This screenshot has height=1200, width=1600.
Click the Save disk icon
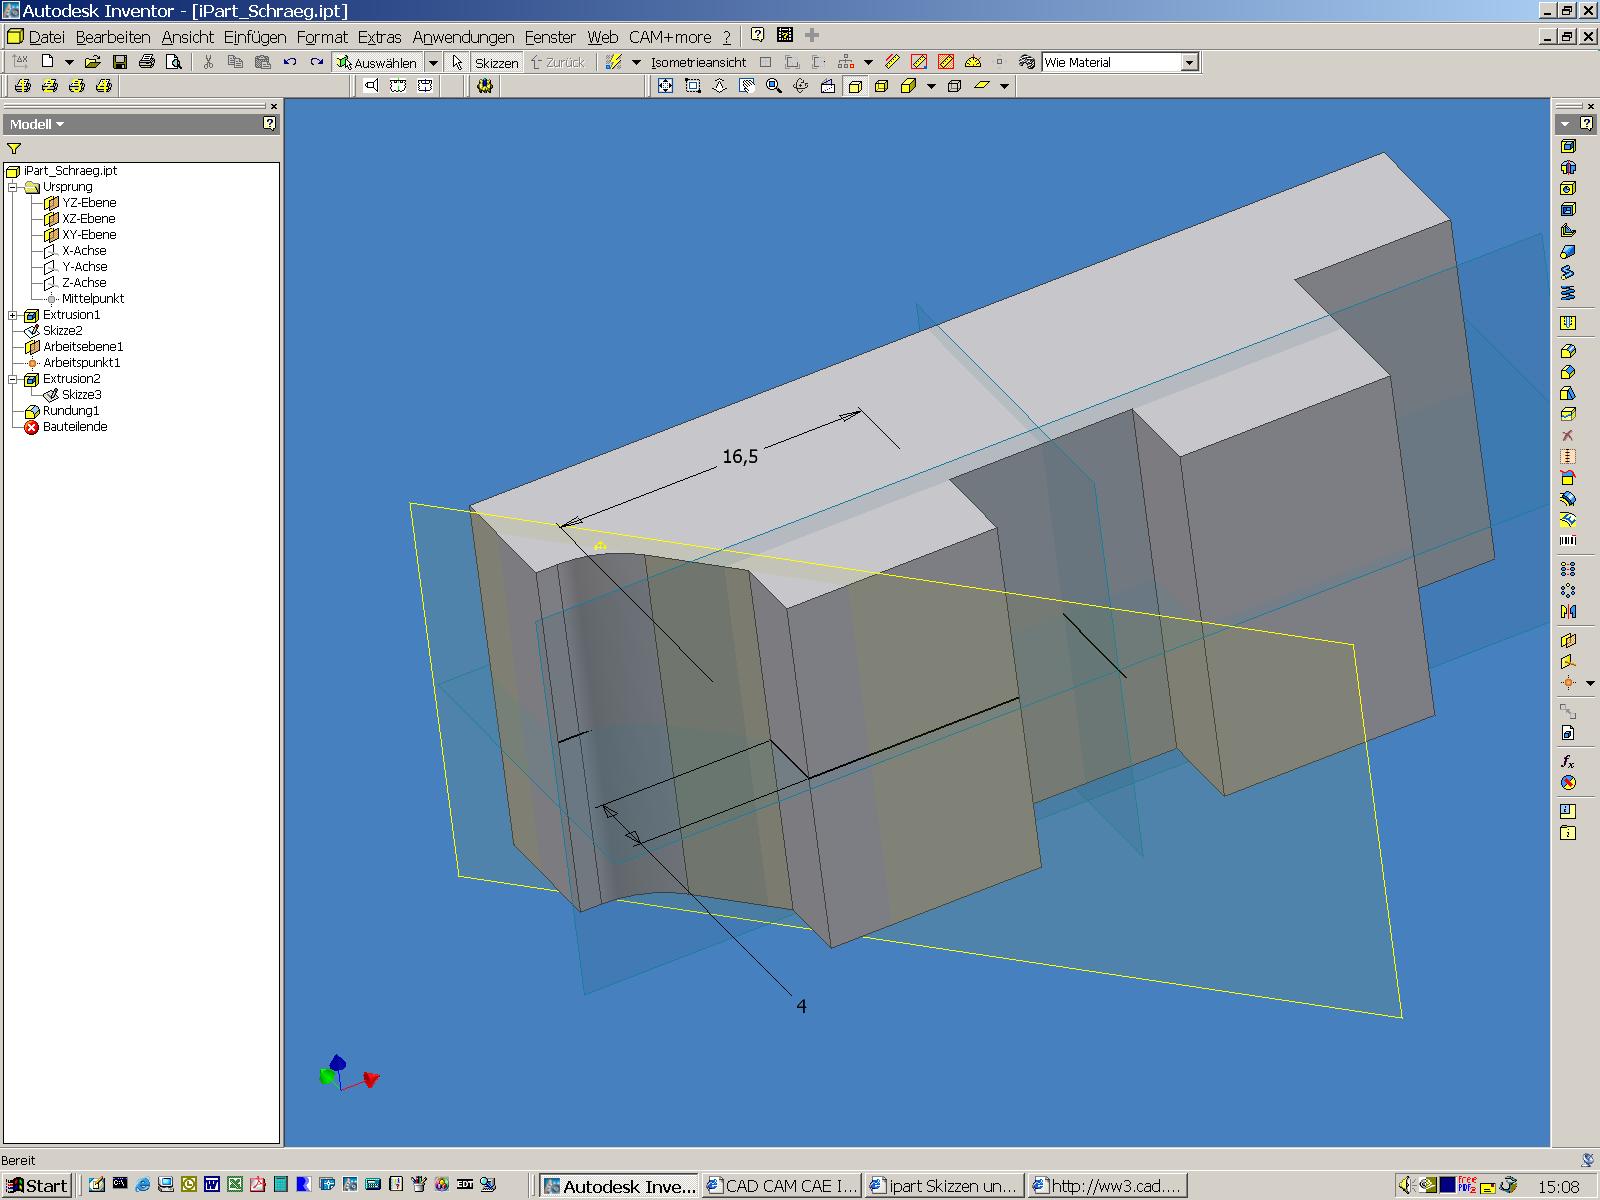pyautogui.click(x=120, y=62)
